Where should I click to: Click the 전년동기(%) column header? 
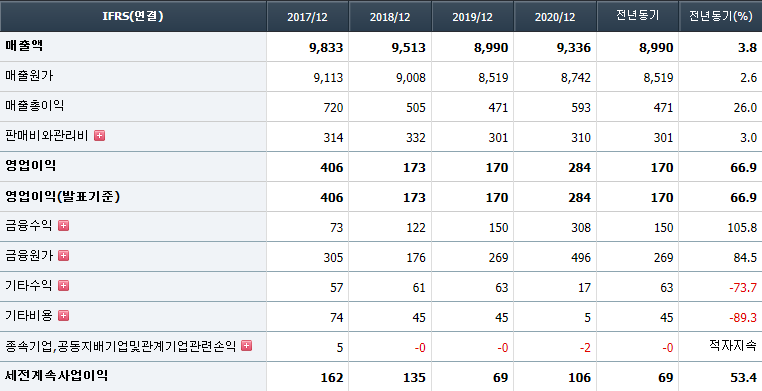tap(721, 16)
